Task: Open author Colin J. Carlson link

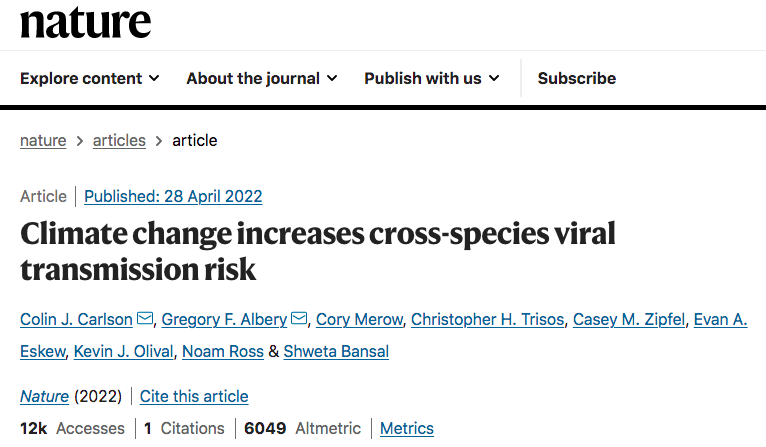Action: coord(76,319)
